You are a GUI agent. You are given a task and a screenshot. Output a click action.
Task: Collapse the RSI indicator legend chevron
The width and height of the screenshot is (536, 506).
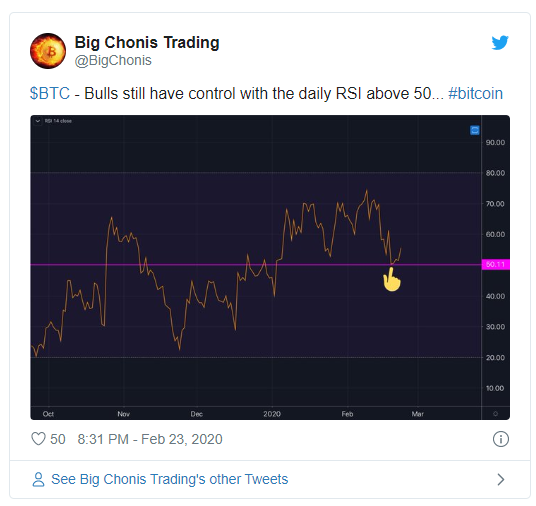click(38, 121)
